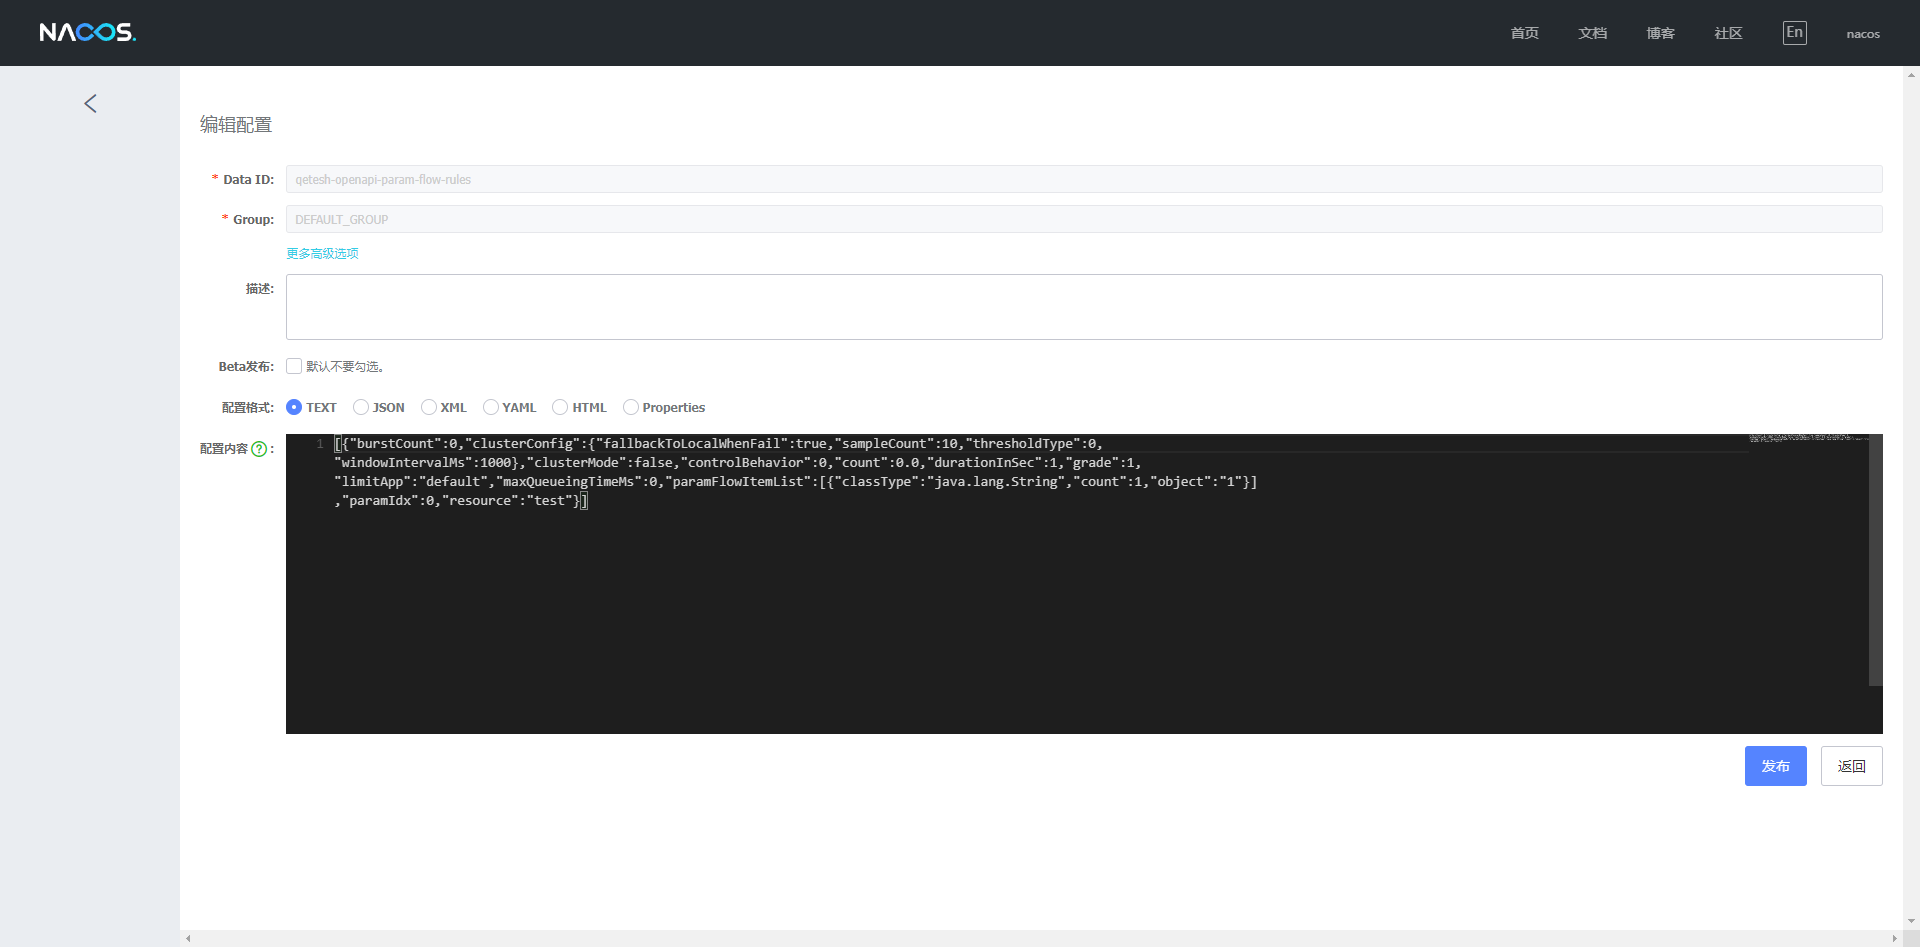
Task: Click the 发布 publish button
Action: point(1775,766)
